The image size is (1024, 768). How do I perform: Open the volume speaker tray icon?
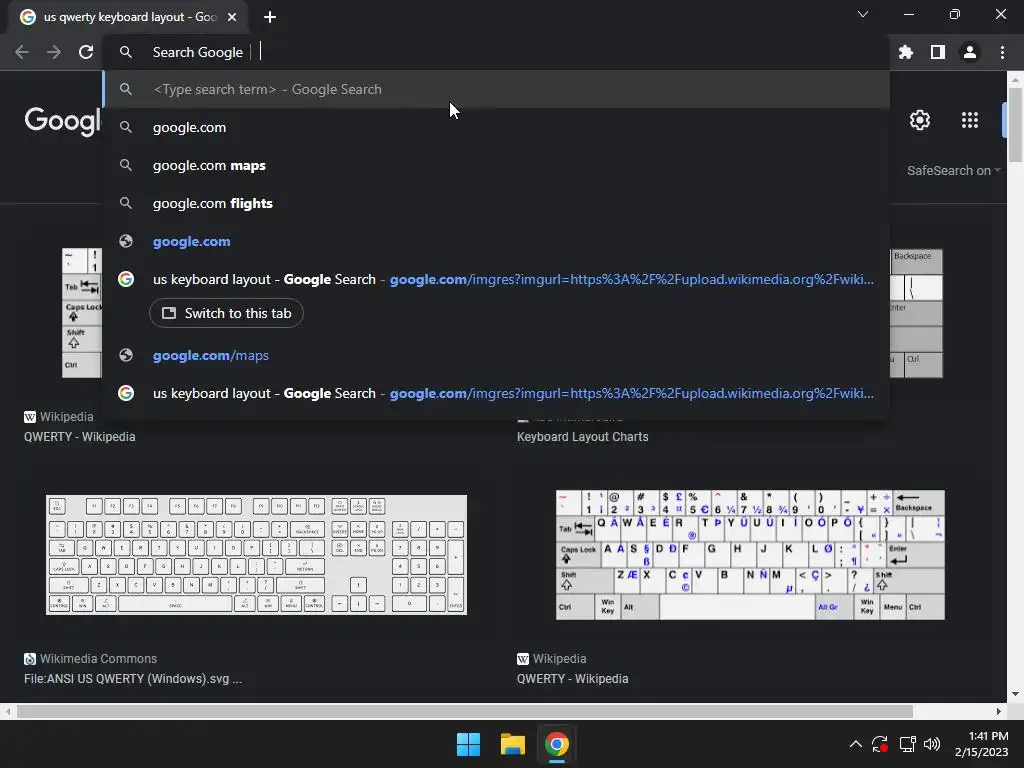coord(932,744)
